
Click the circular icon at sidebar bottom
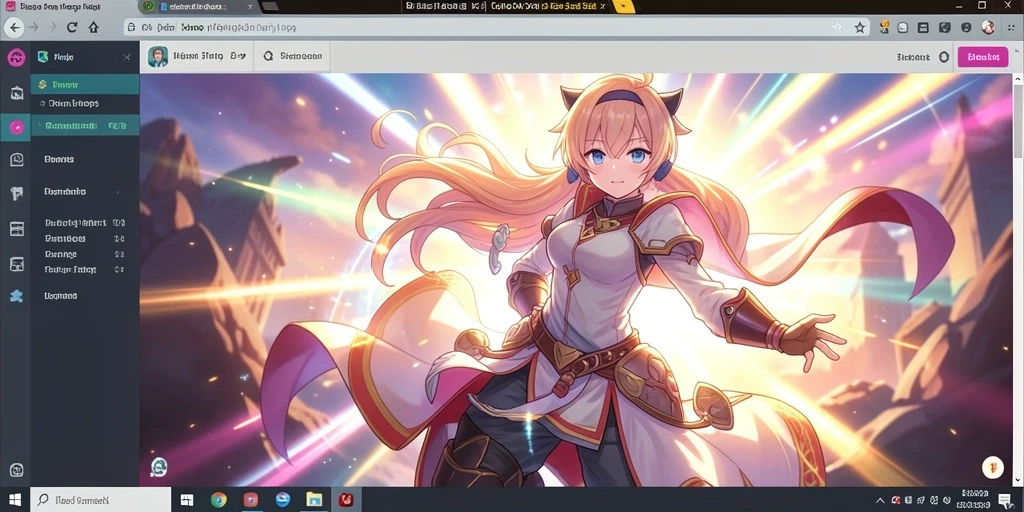click(x=16, y=470)
